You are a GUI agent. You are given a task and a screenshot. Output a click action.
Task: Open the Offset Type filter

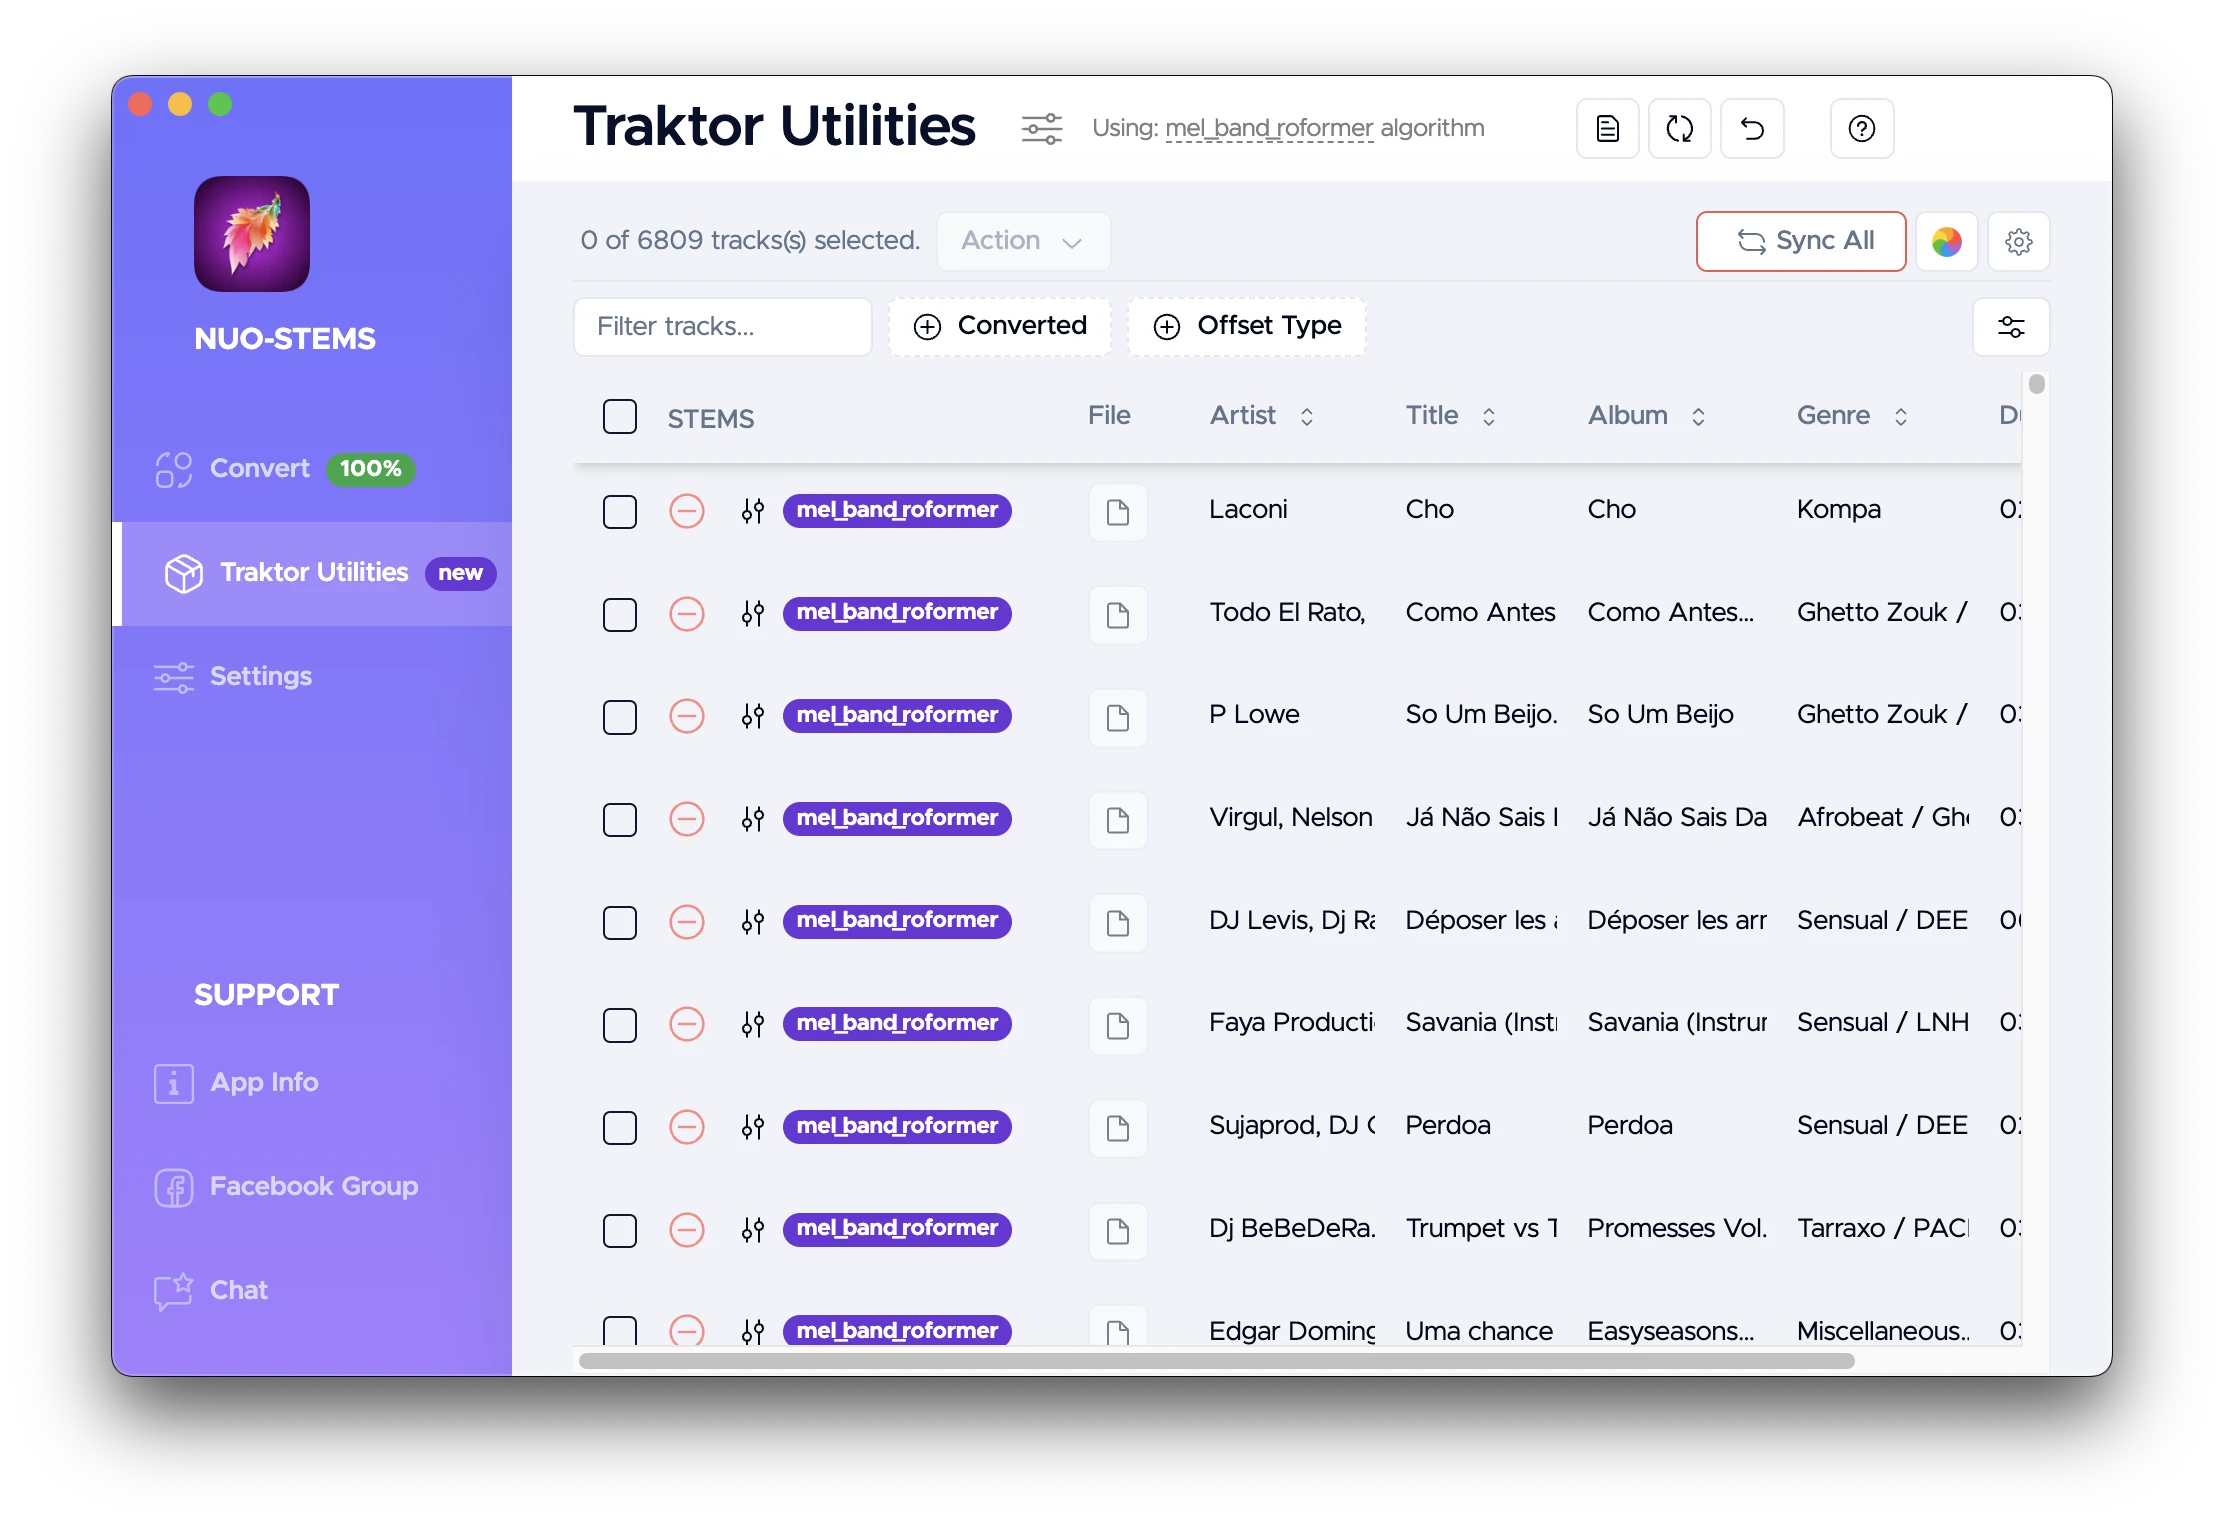pyautogui.click(x=1247, y=327)
